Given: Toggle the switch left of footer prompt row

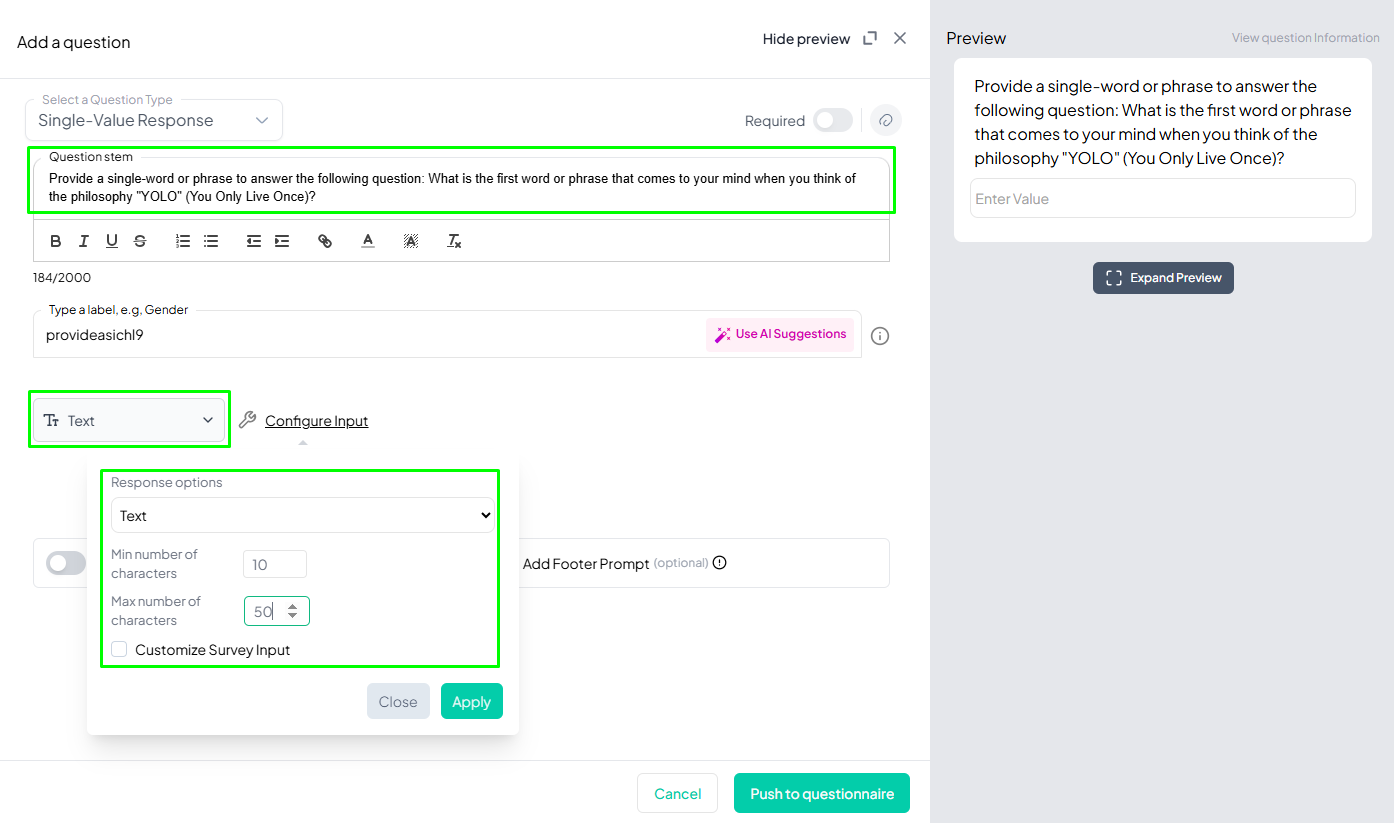Looking at the screenshot, I should pos(66,563).
